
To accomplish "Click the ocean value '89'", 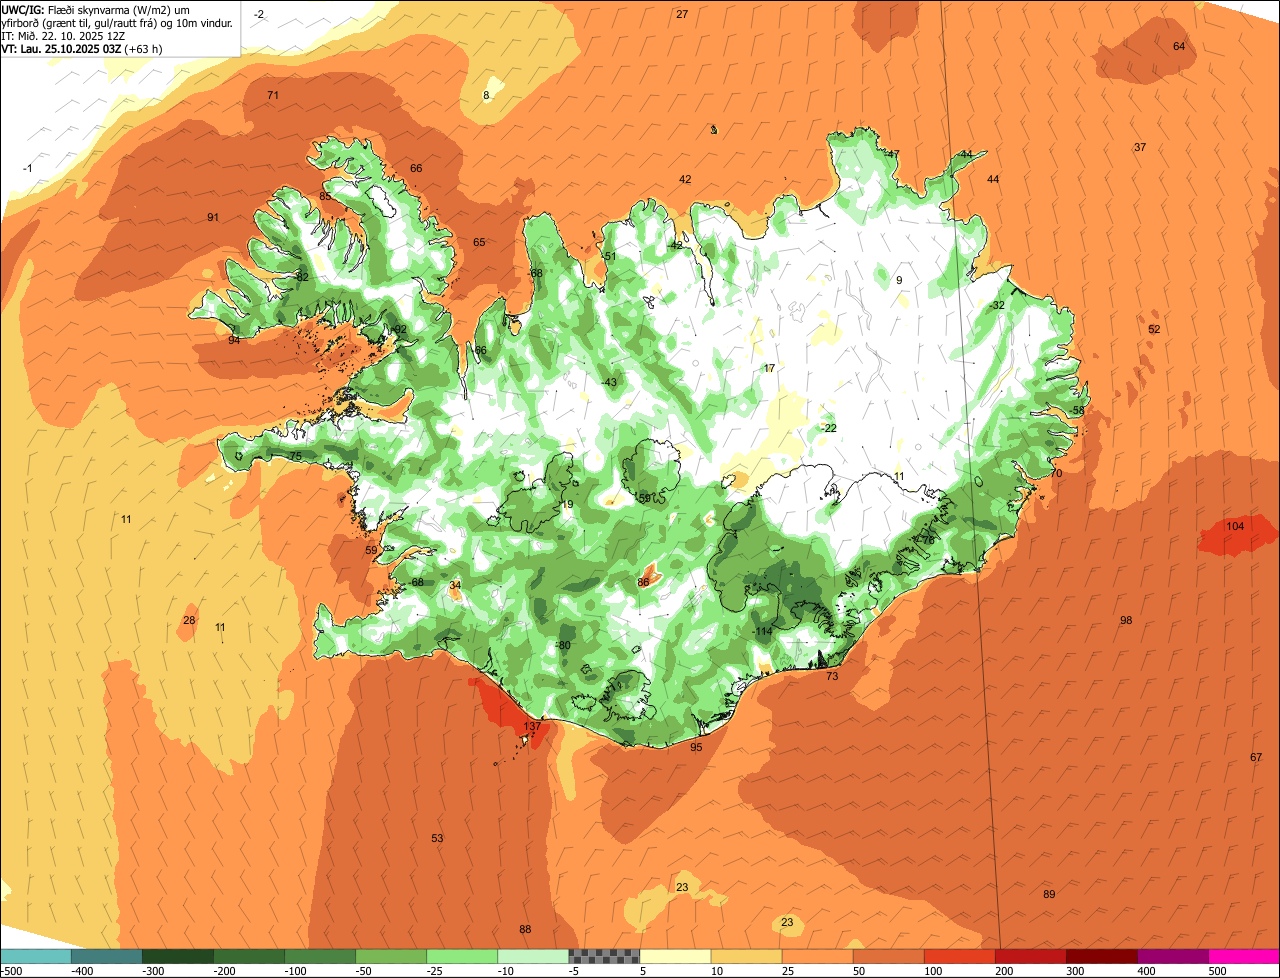I will (1049, 894).
